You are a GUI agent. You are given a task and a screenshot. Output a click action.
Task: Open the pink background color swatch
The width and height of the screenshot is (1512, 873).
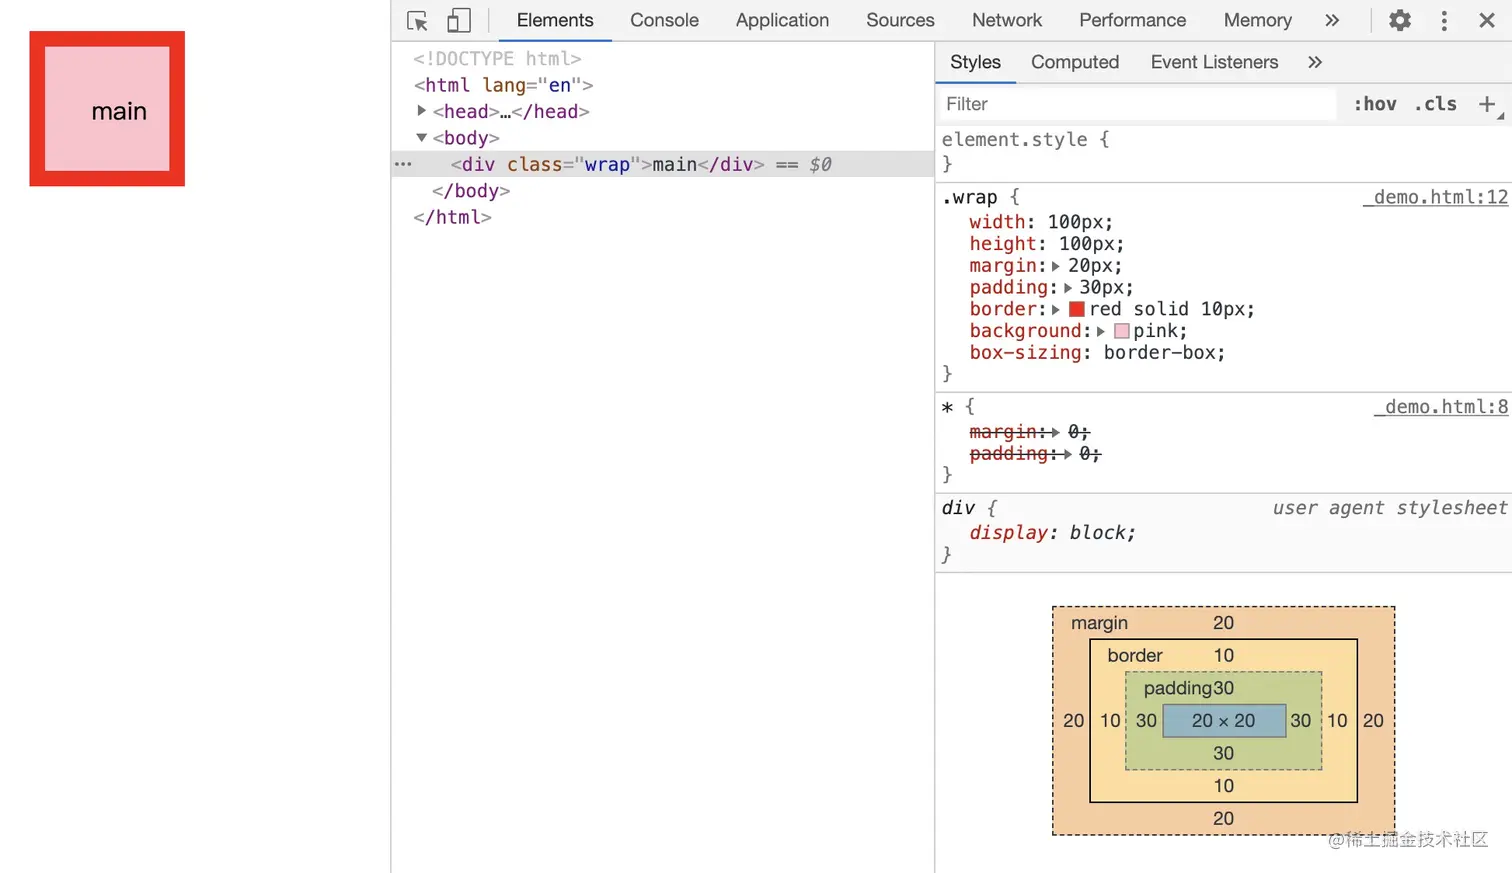click(1122, 331)
